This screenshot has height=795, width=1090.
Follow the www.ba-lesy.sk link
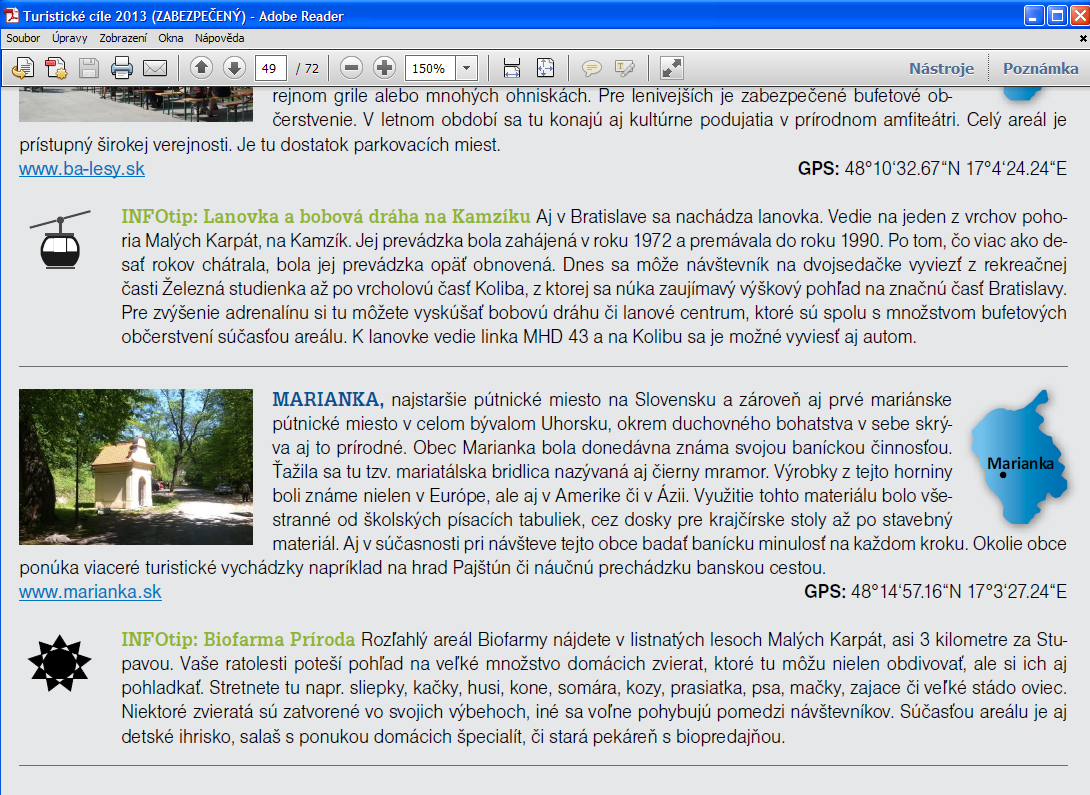82,169
